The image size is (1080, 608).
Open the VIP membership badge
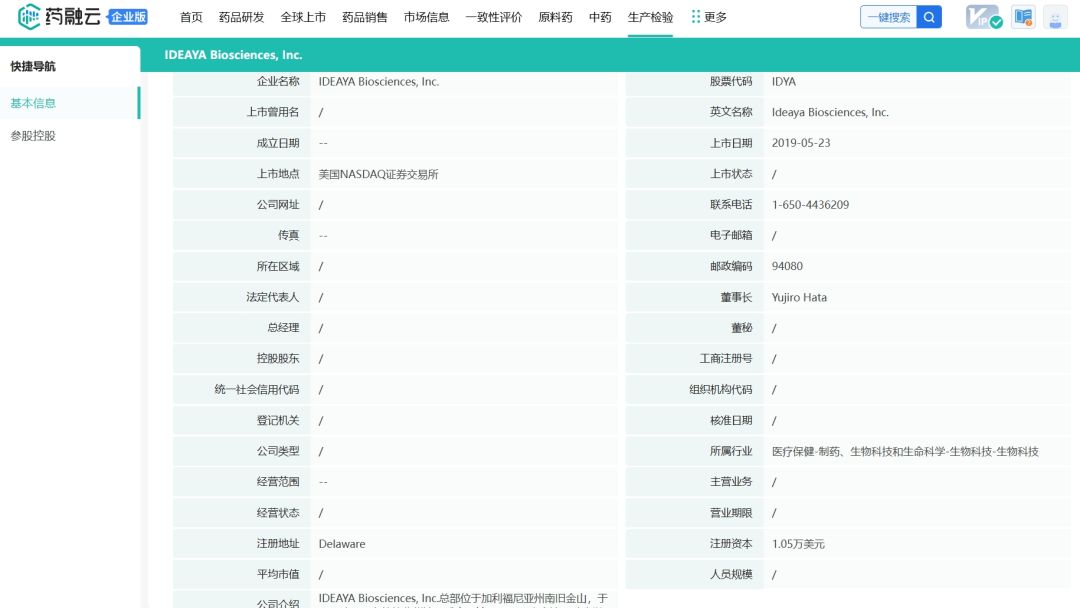pyautogui.click(x=983, y=17)
